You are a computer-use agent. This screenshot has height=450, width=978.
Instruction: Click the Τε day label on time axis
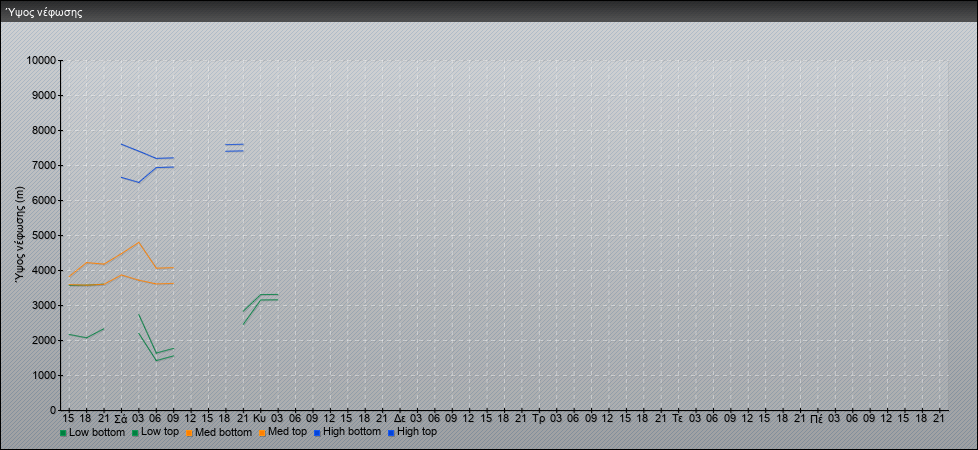tap(679, 419)
